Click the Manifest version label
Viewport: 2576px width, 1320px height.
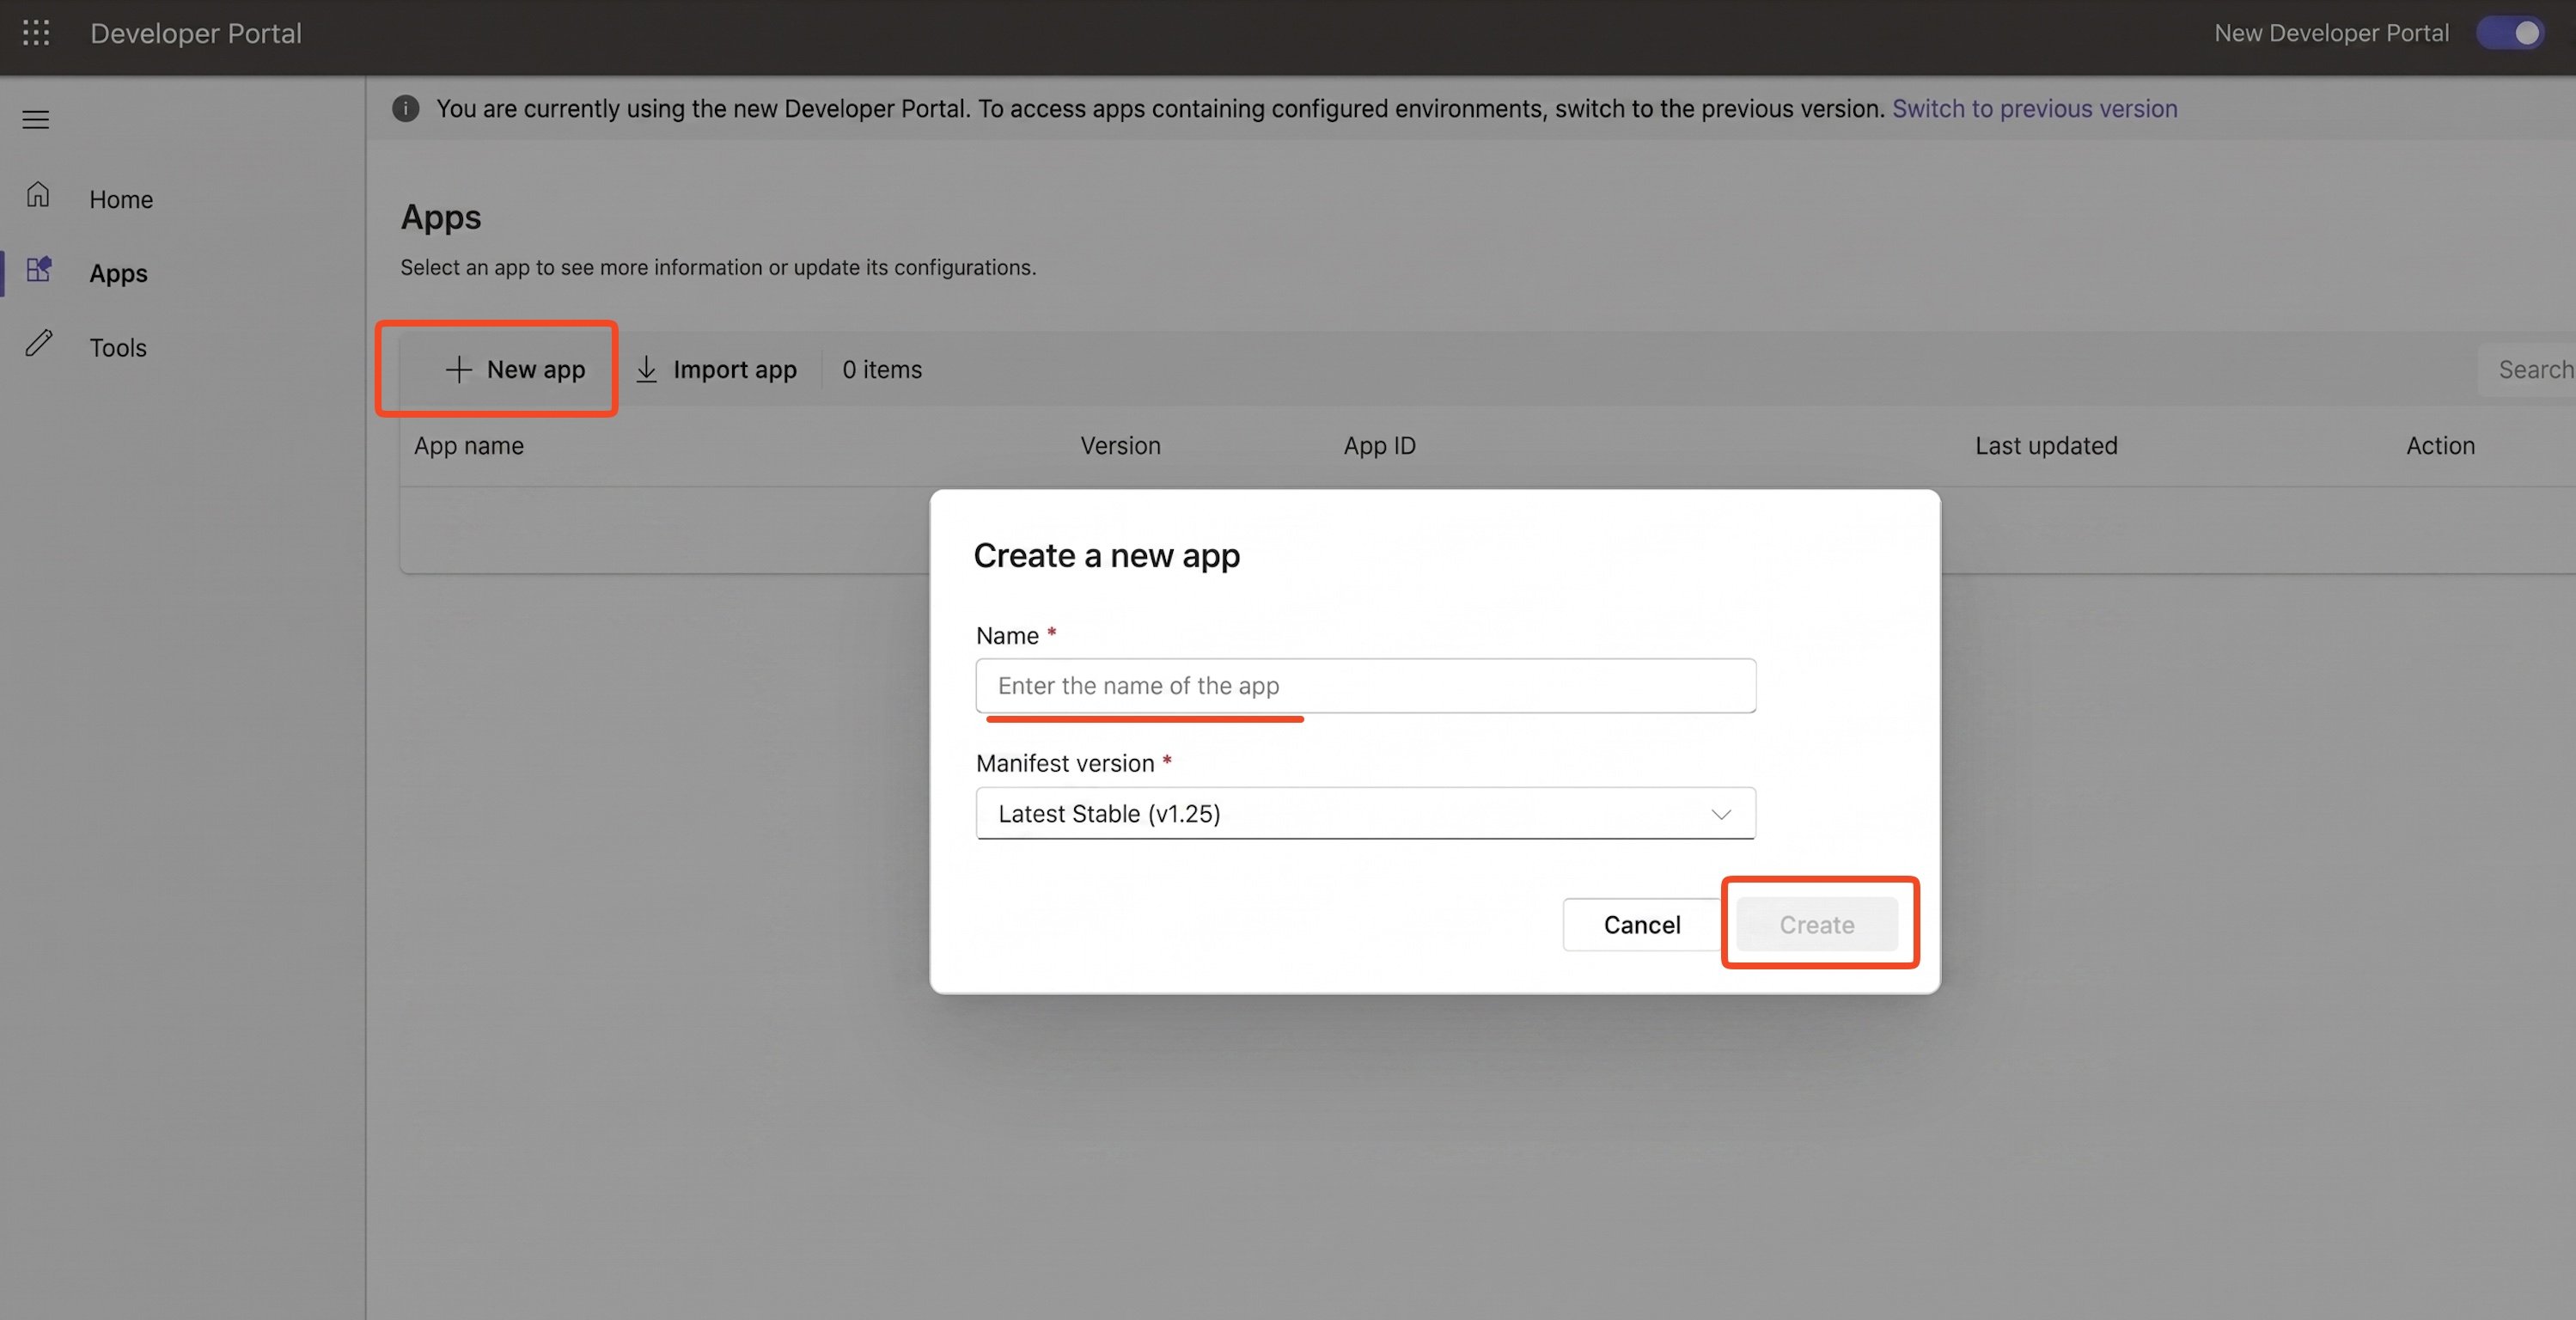click(1065, 763)
